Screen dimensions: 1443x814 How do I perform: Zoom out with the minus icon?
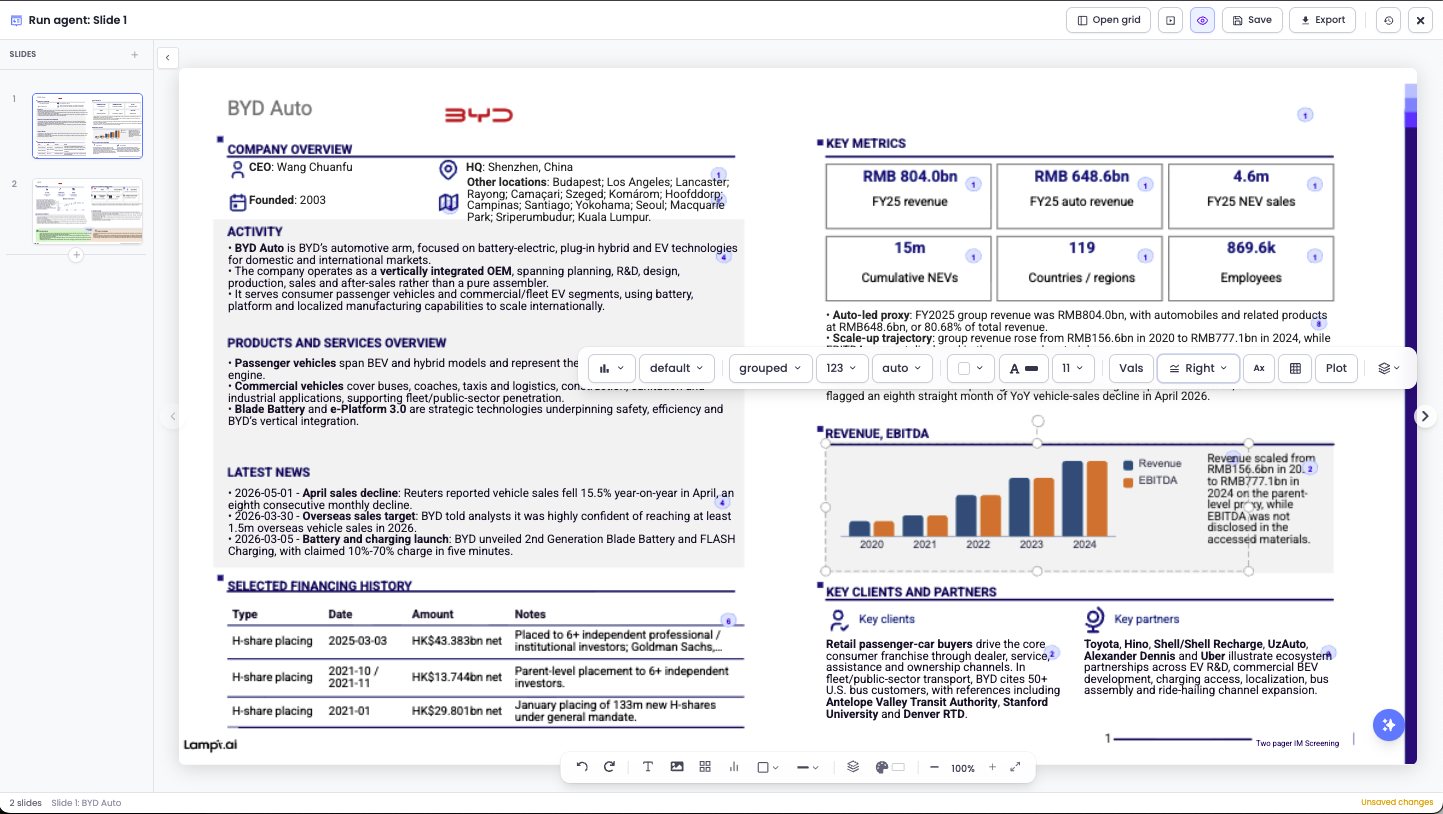coord(934,767)
